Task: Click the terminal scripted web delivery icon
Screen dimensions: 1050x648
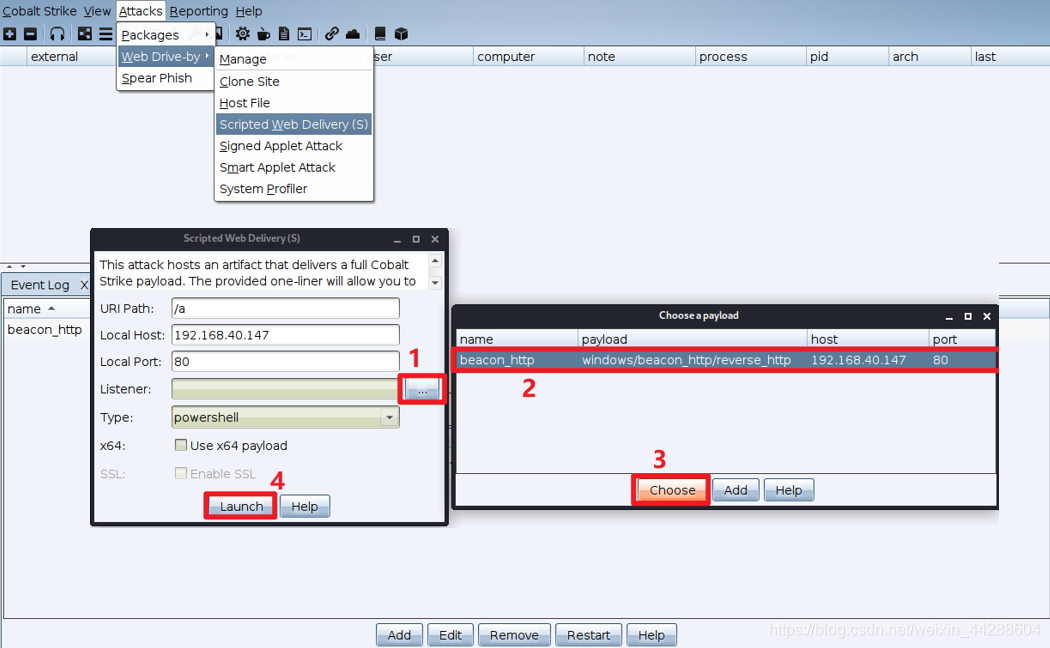Action: pos(305,34)
